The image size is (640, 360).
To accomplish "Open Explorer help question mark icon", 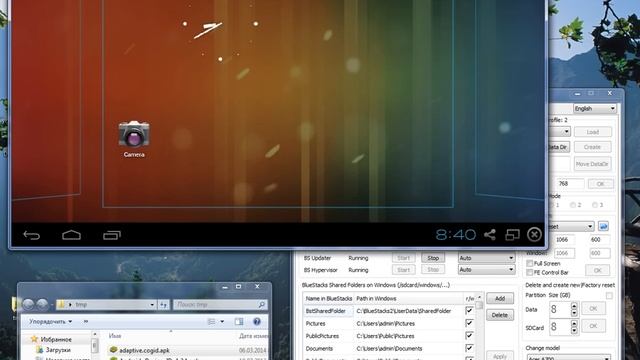I will 257,322.
